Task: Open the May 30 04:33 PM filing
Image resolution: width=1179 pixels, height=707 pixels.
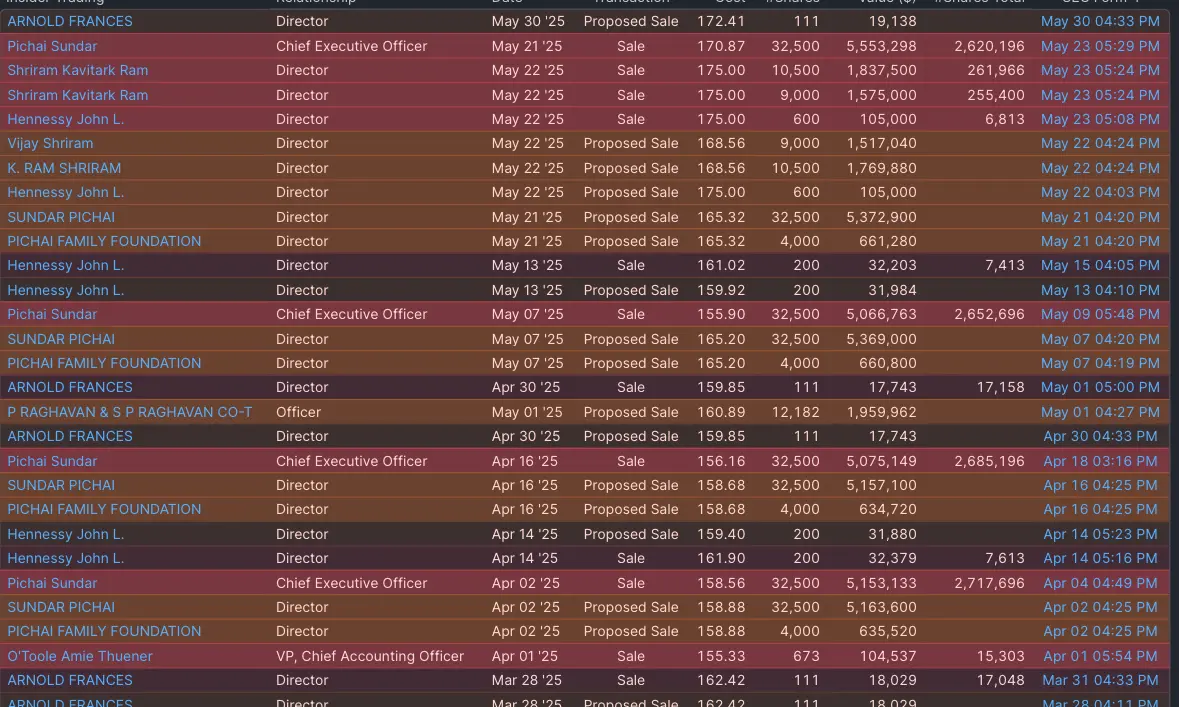Action: [1100, 21]
